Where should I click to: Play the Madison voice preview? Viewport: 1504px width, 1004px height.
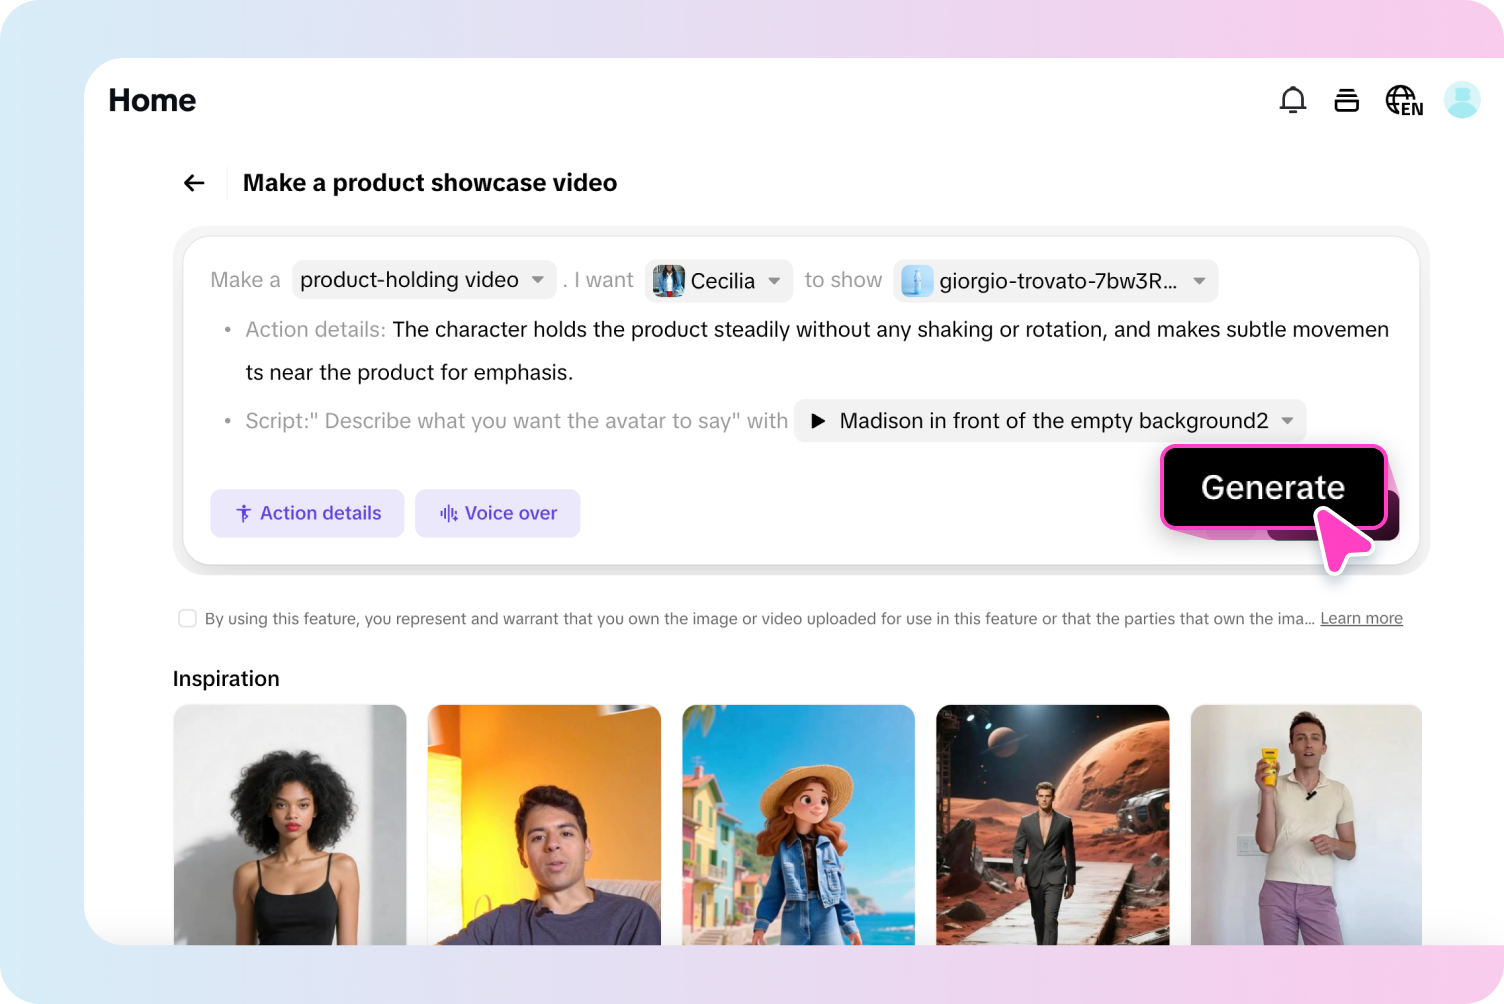point(818,421)
